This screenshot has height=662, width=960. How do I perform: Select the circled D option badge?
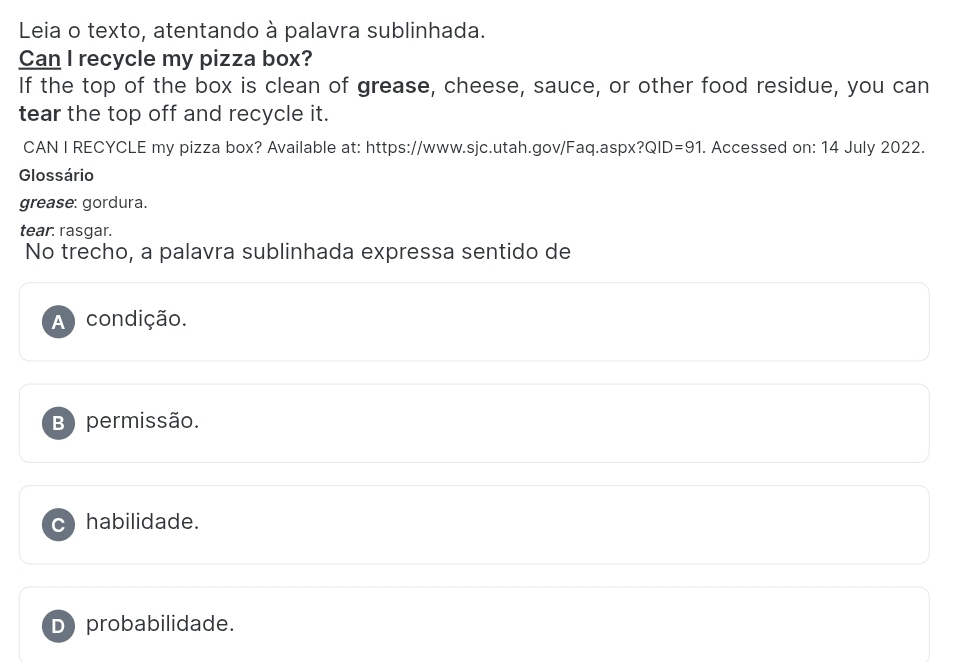pos(58,626)
